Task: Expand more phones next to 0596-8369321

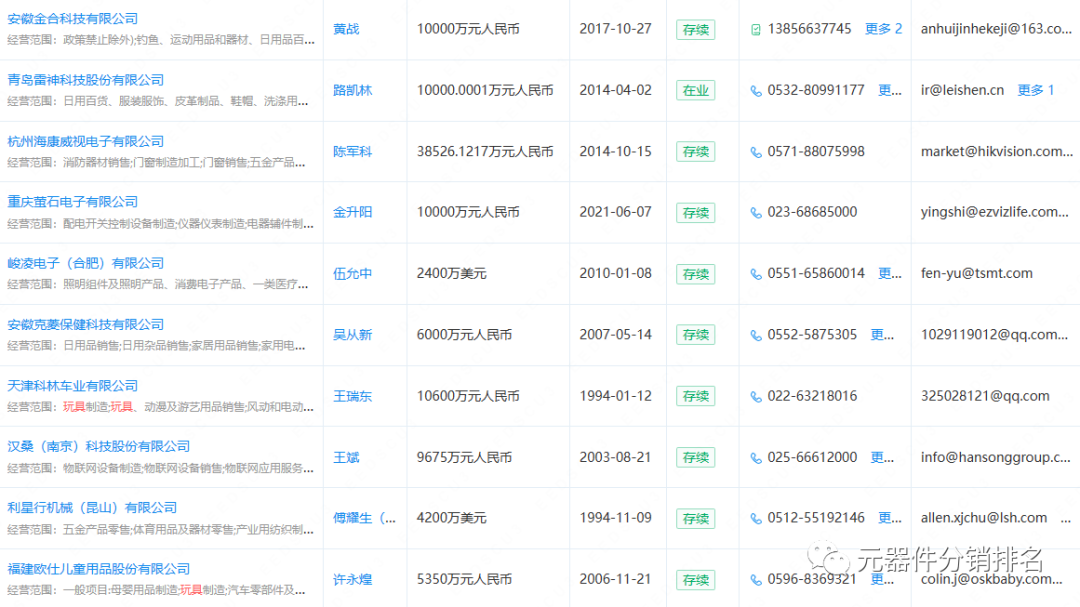Action: point(882,579)
